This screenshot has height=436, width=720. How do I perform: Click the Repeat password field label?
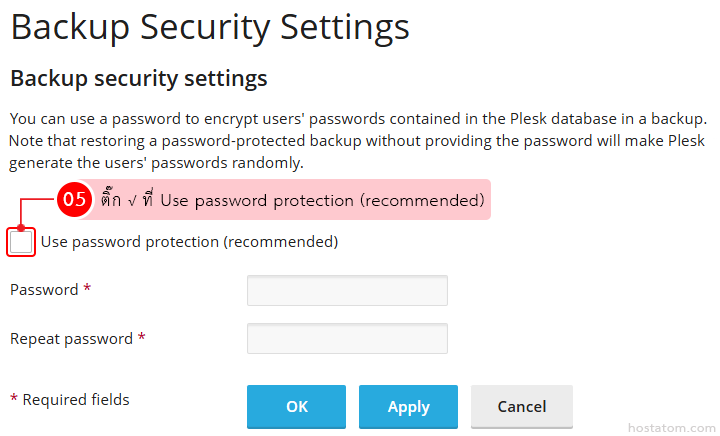pyautogui.click(x=71, y=339)
